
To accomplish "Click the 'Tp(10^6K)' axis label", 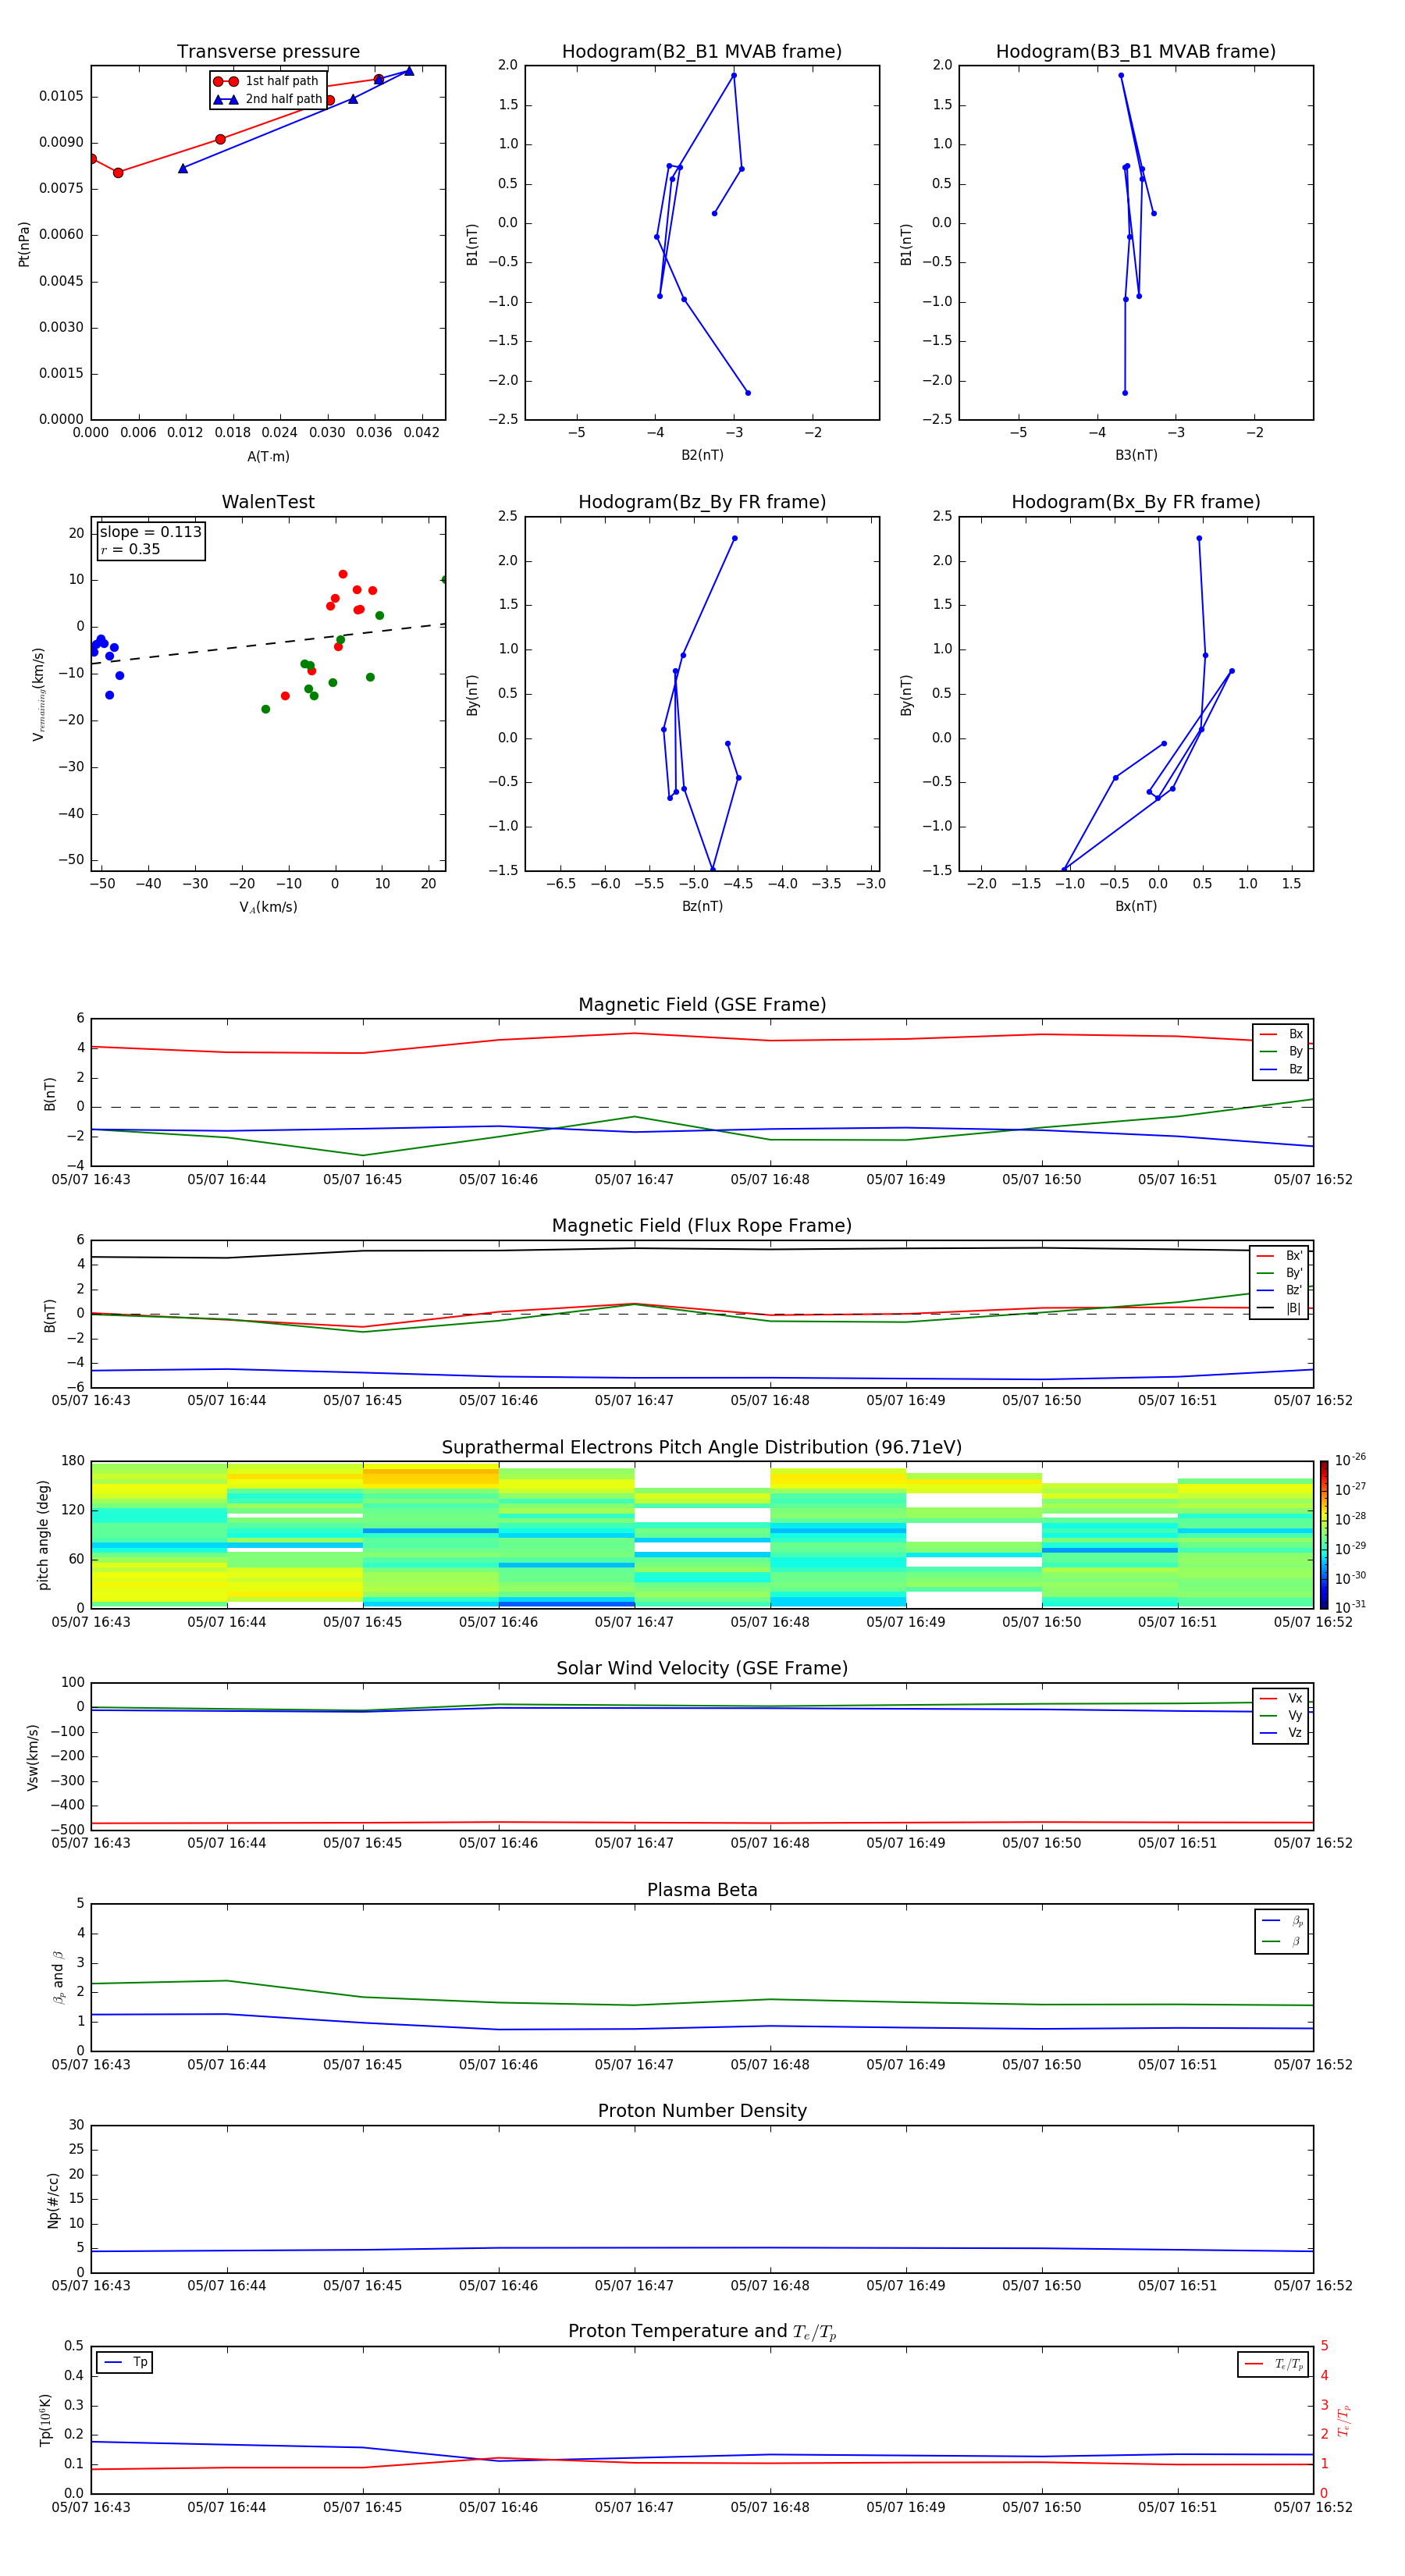I will pyautogui.click(x=45, y=2420).
